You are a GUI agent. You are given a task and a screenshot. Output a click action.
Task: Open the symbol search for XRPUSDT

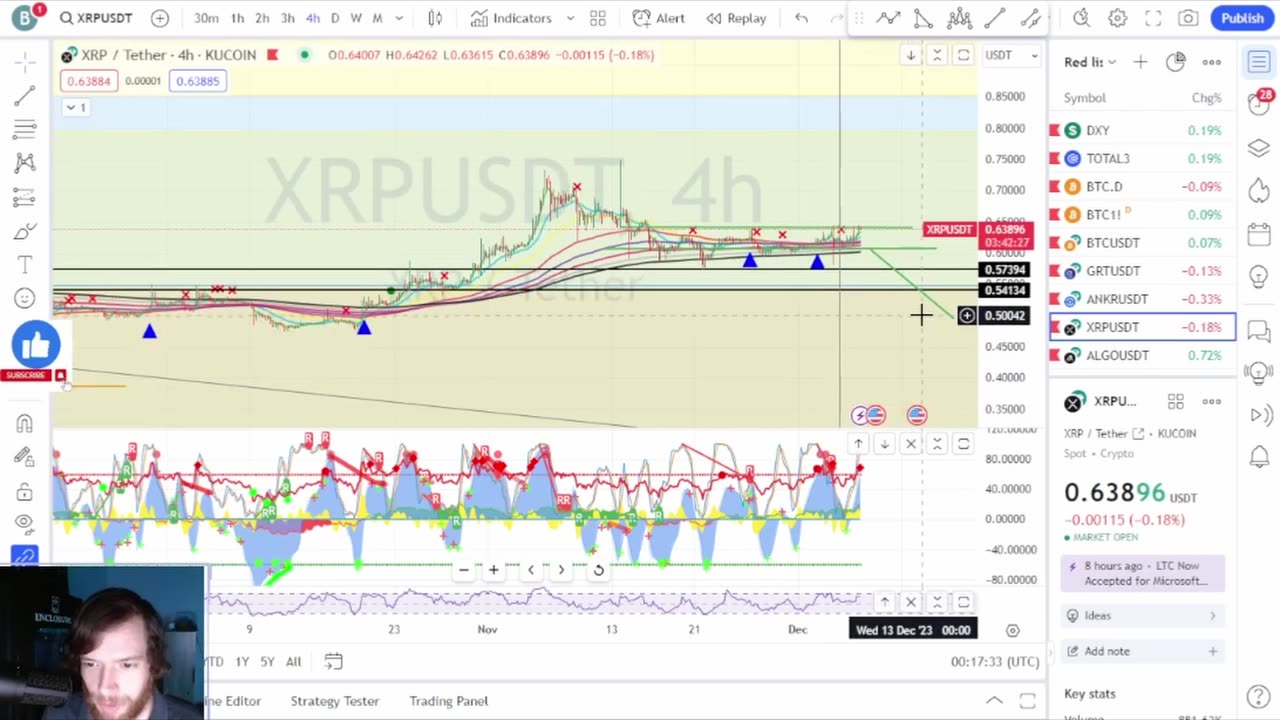click(96, 18)
